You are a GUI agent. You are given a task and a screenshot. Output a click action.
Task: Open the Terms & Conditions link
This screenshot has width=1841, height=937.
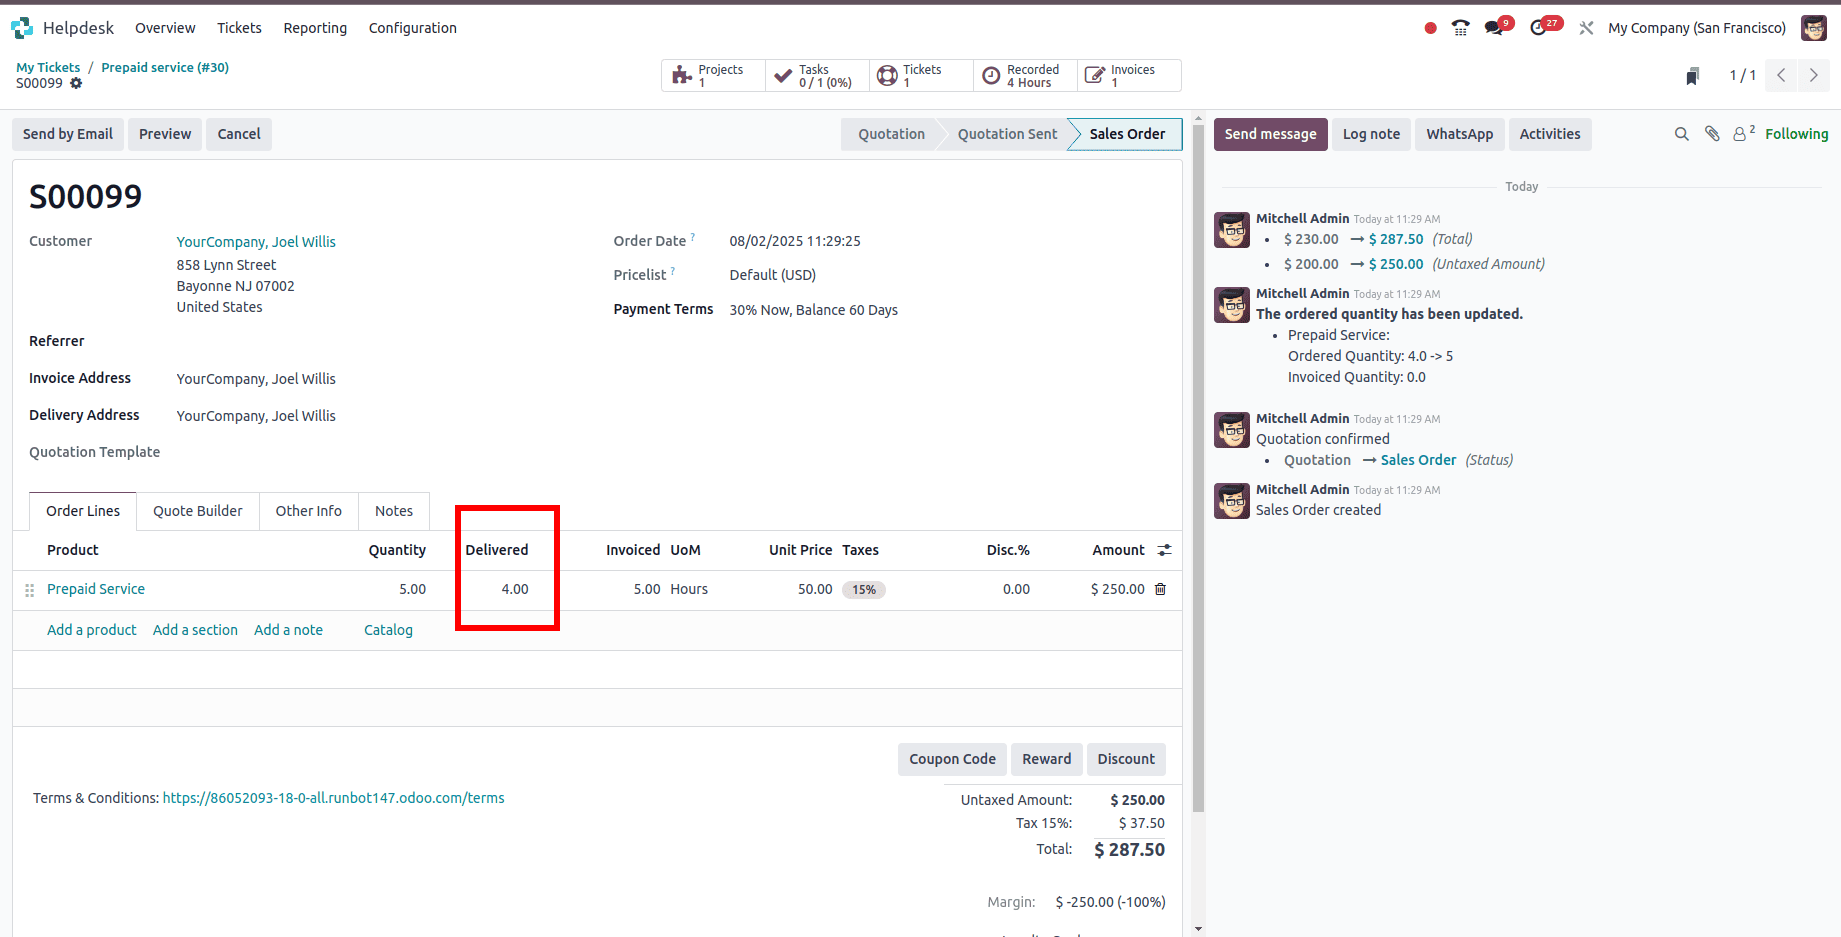pos(333,798)
